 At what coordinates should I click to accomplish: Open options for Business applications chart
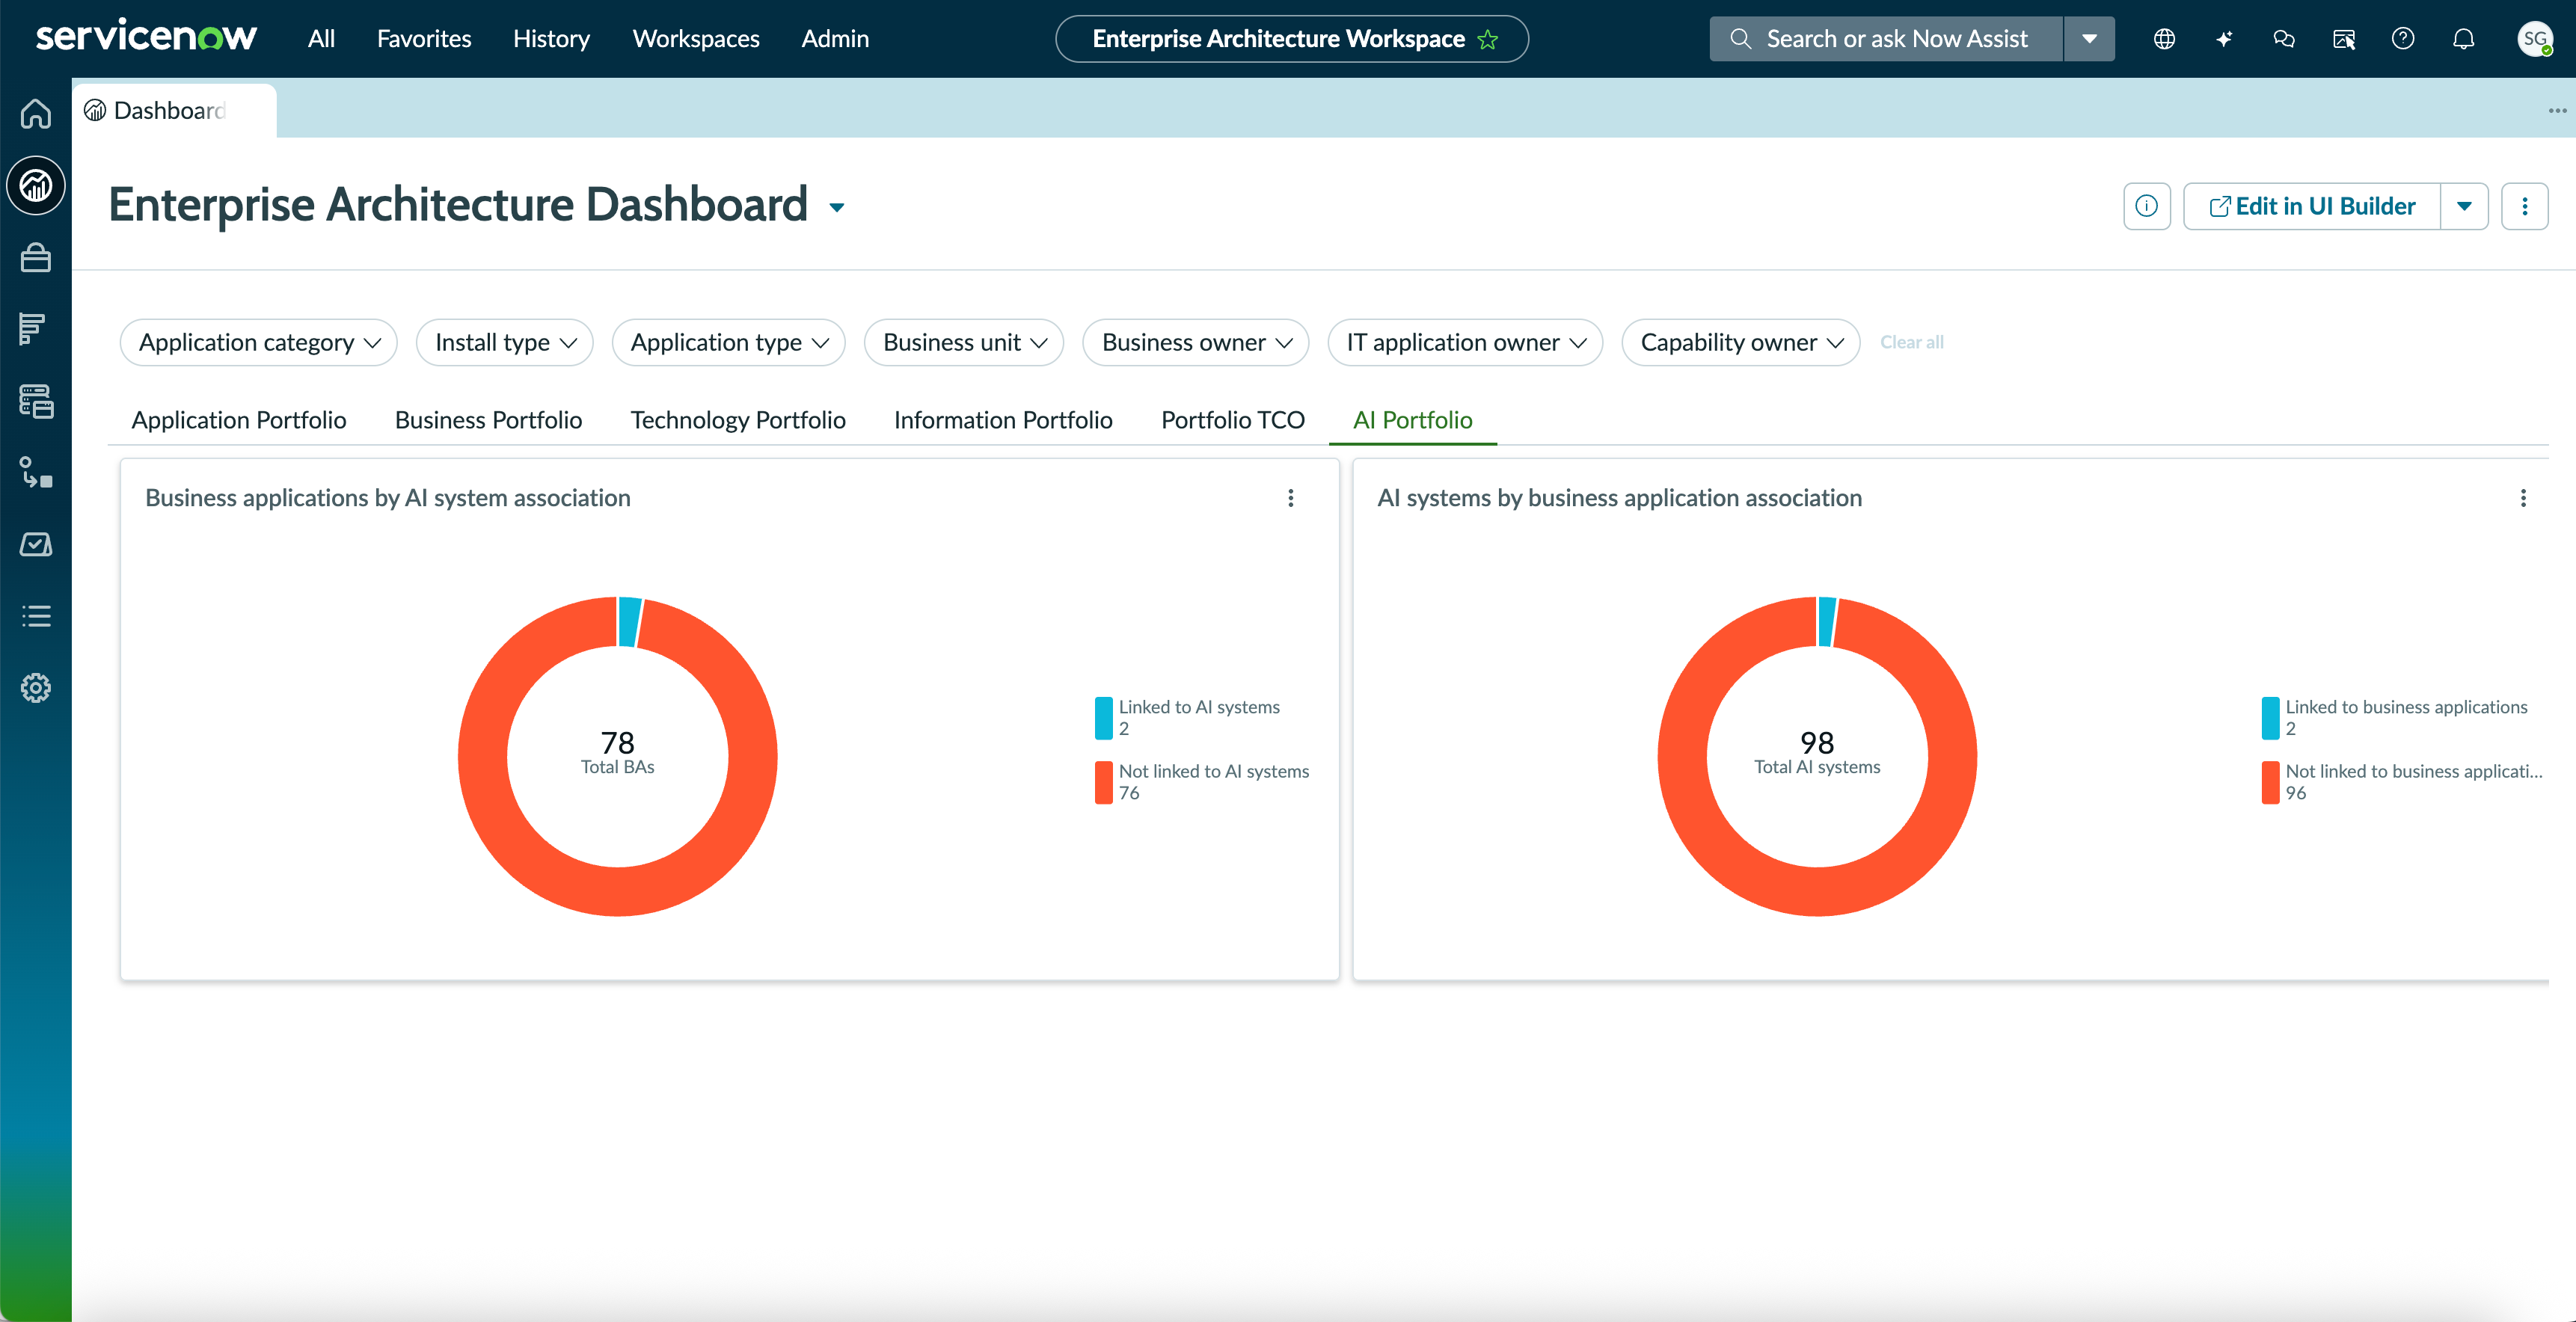[x=1291, y=498]
